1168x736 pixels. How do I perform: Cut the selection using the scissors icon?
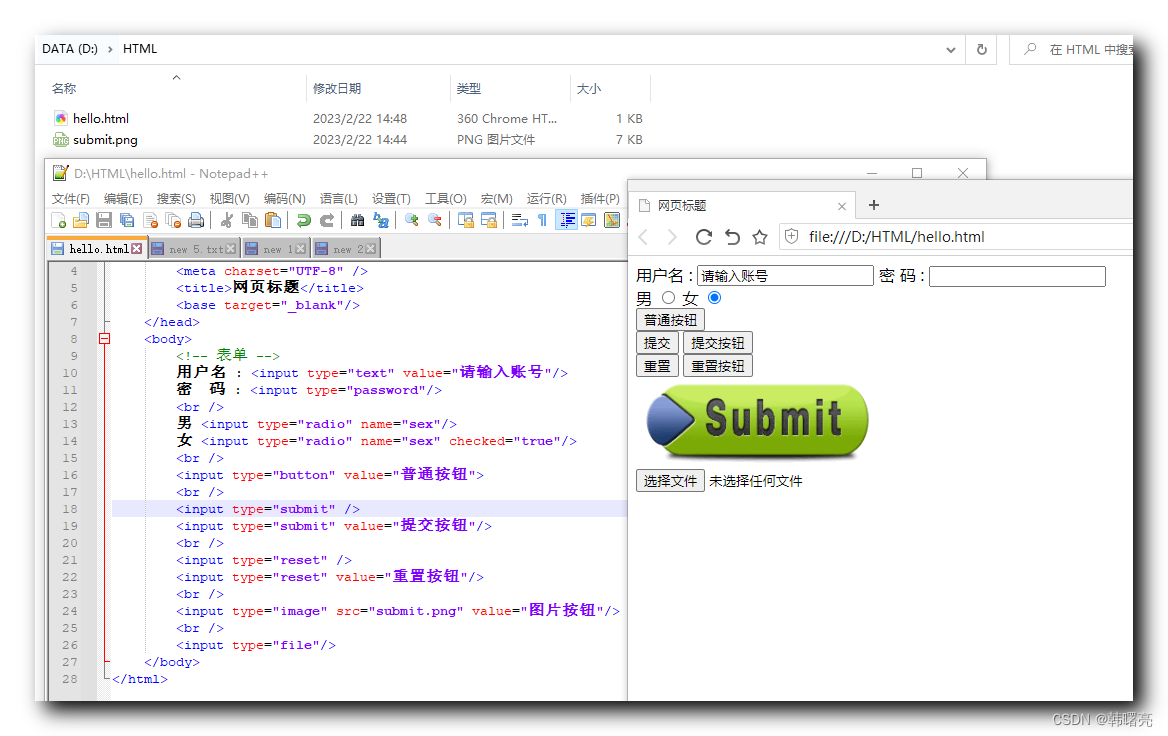click(x=227, y=220)
